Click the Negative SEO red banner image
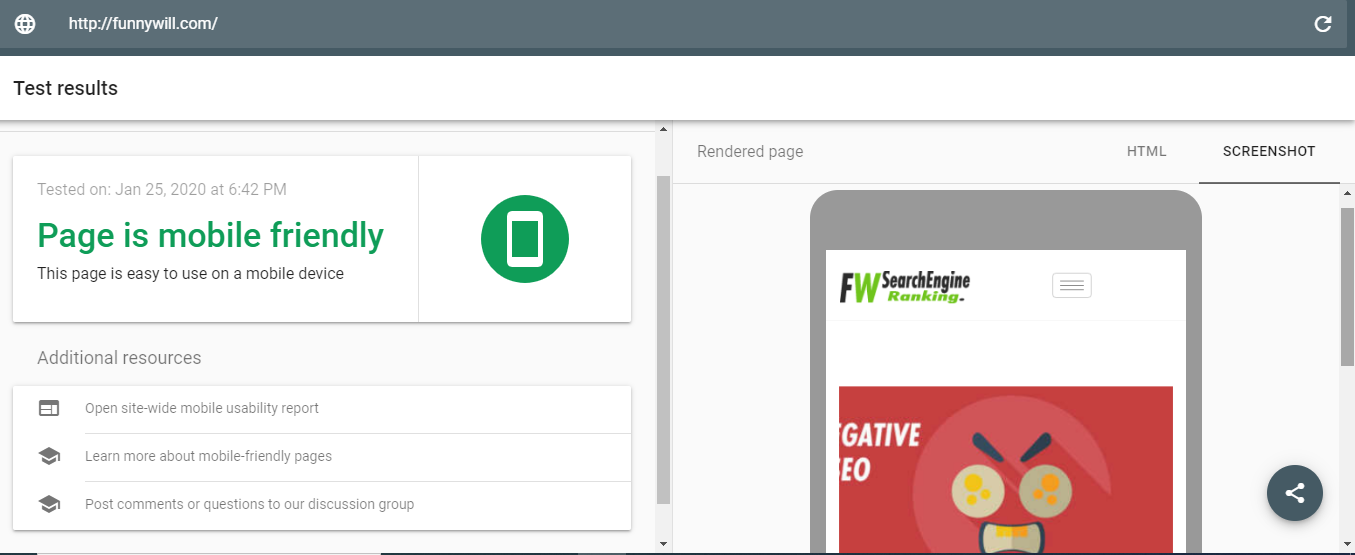 coord(1006,470)
